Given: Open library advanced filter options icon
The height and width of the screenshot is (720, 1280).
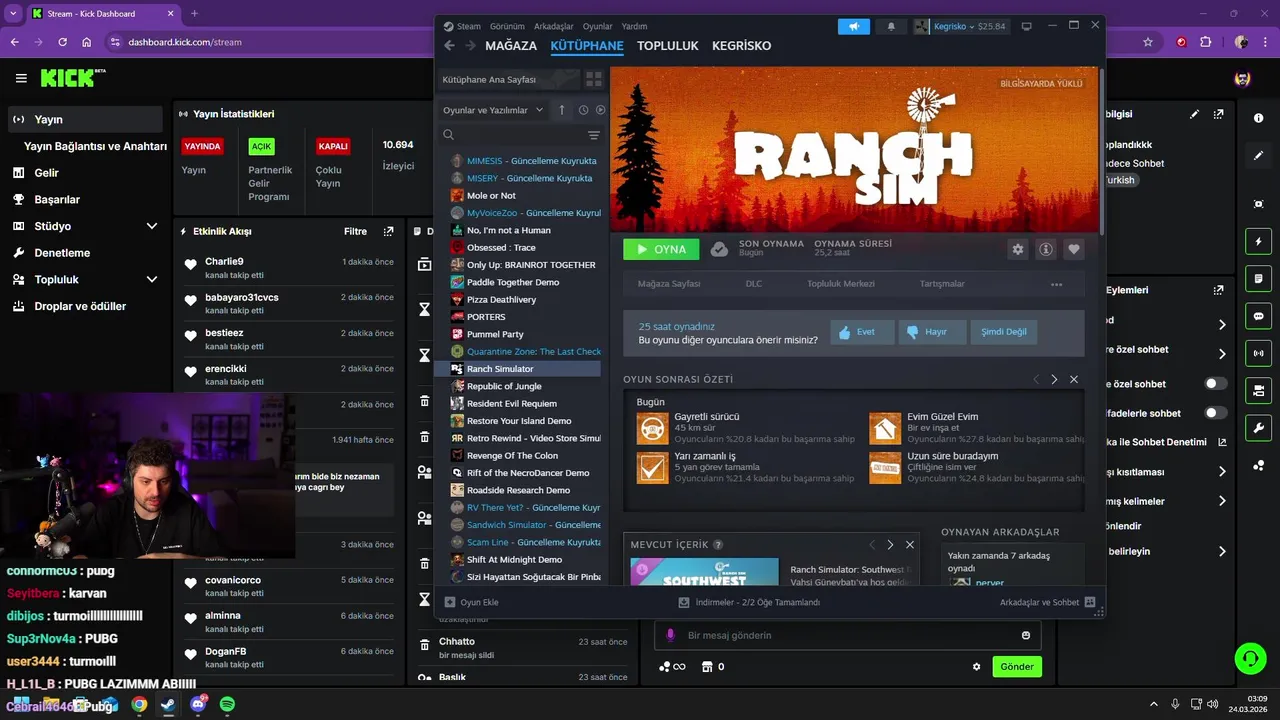Looking at the screenshot, I should pos(594,135).
